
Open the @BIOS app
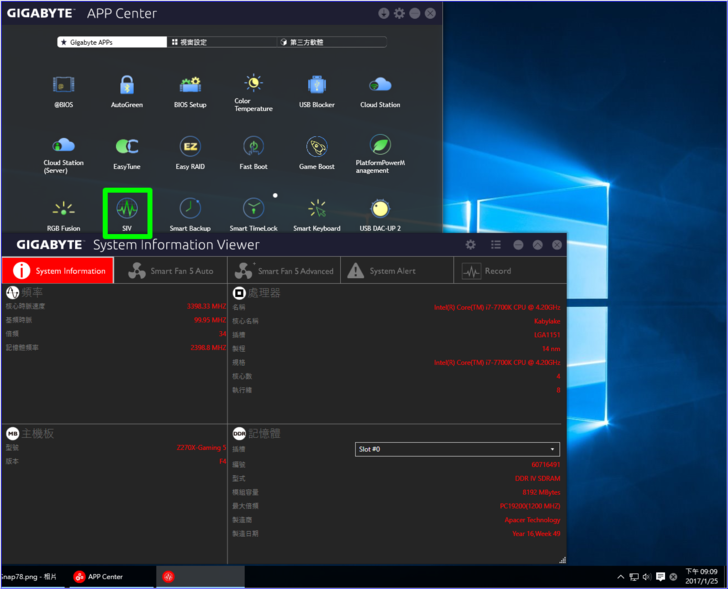(x=63, y=86)
